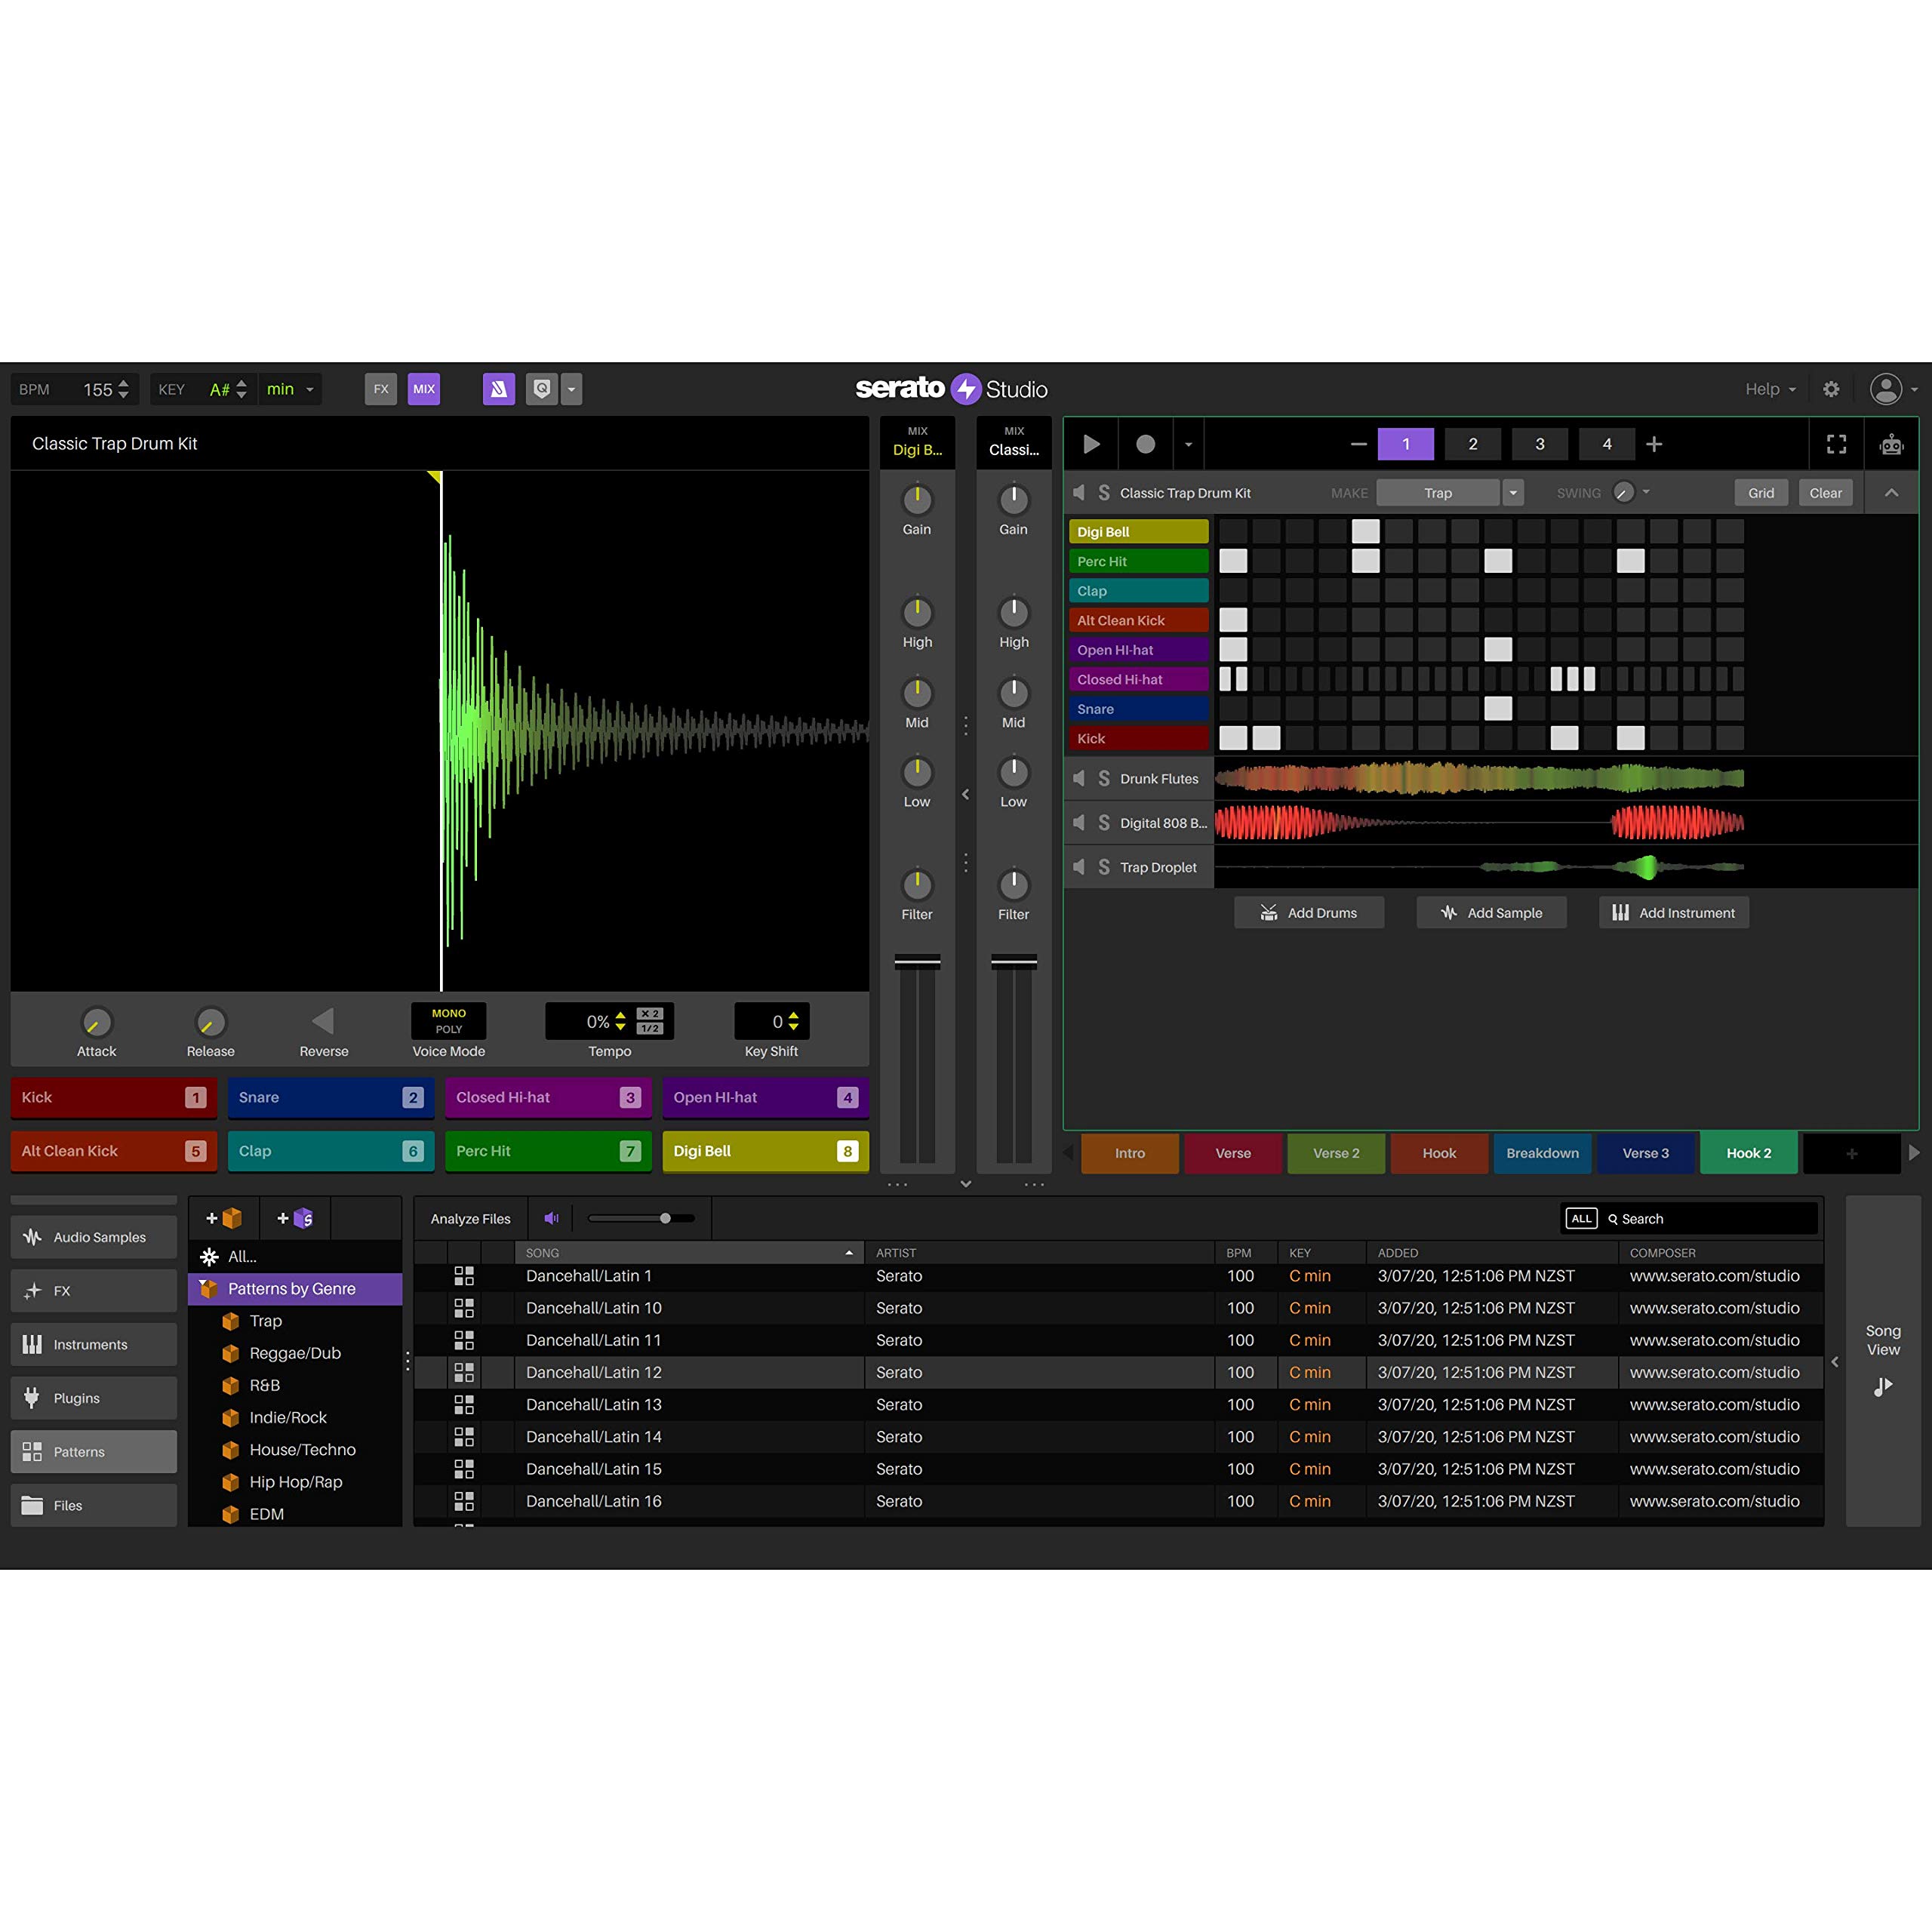The image size is (1932, 1932).
Task: Click the Add Sample button
Action: pyautogui.click(x=1491, y=913)
